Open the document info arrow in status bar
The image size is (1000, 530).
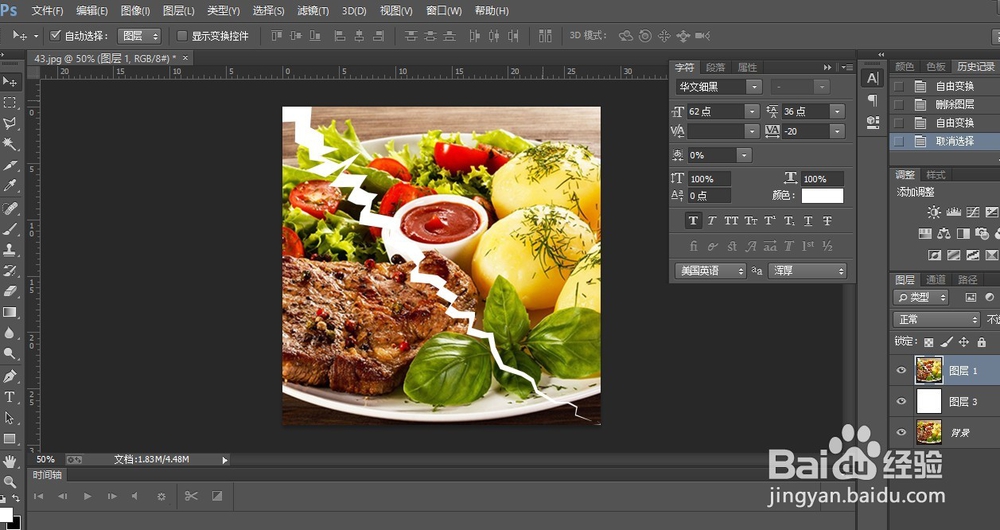click(224, 460)
